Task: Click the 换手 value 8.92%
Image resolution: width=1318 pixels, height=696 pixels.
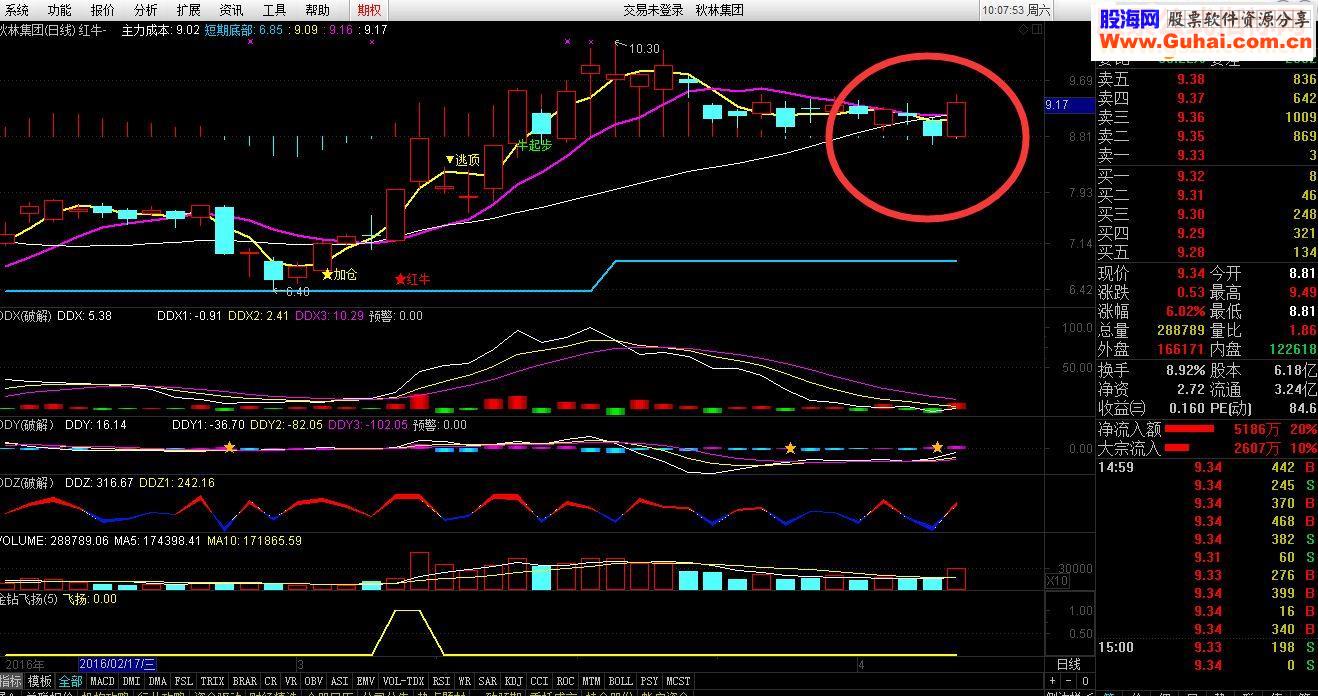Action: coord(1186,370)
